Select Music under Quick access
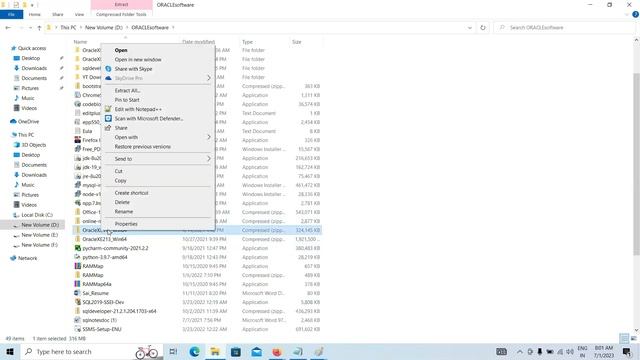 pyautogui.click(x=28, y=98)
